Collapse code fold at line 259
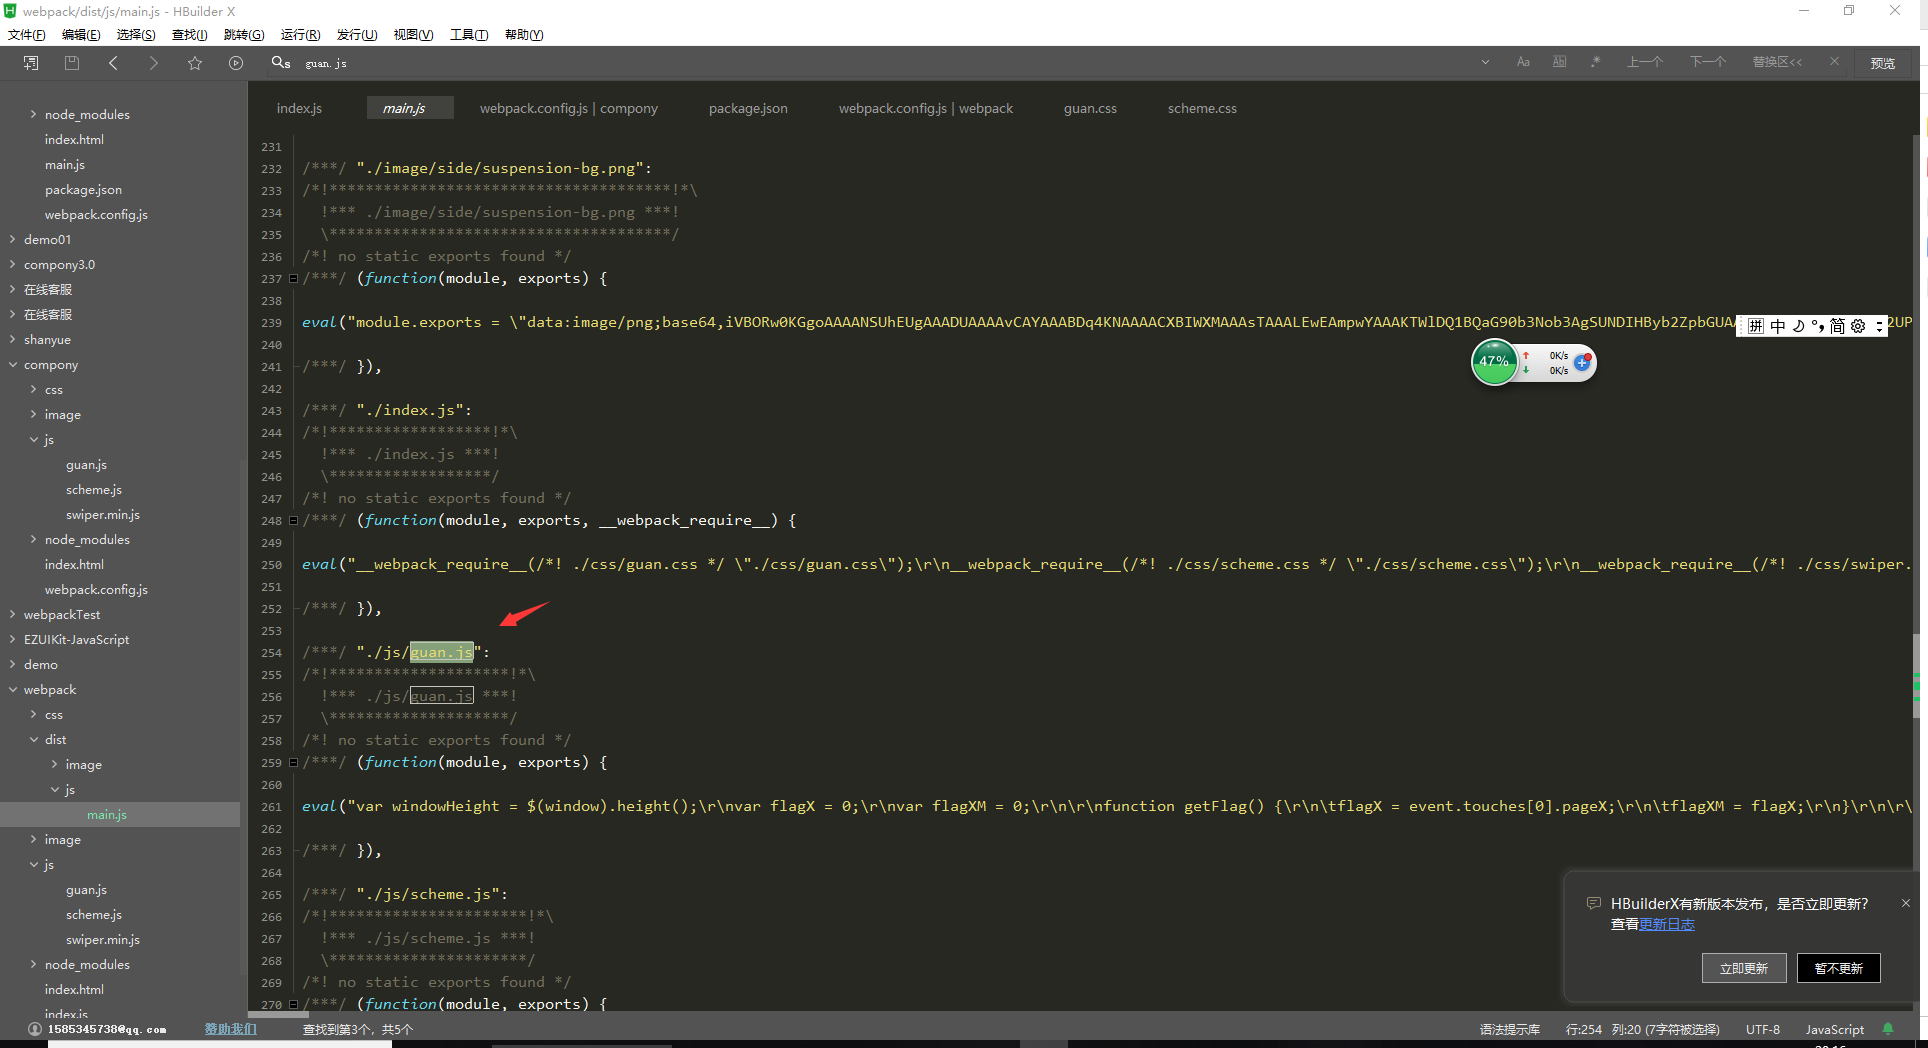Image resolution: width=1928 pixels, height=1048 pixels. 293,763
